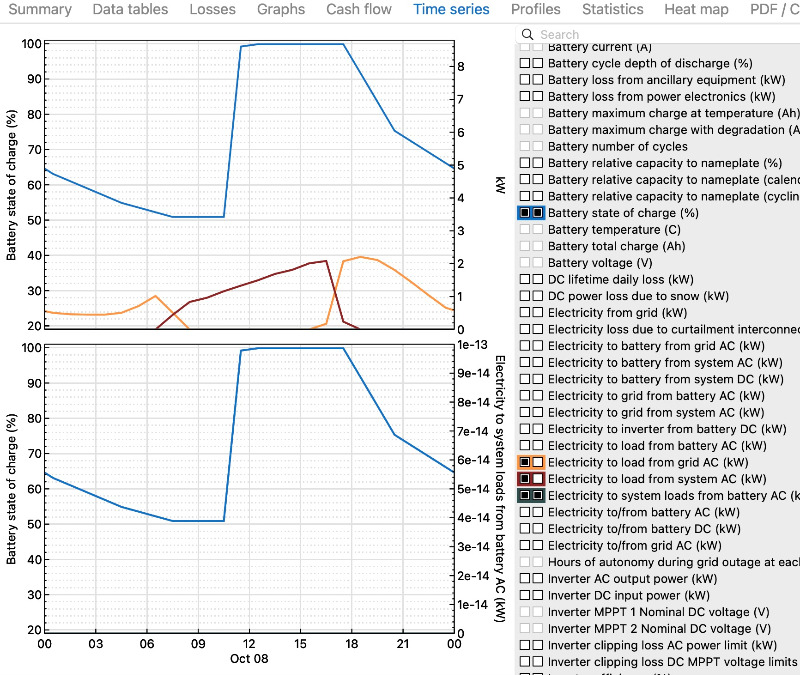The width and height of the screenshot is (800, 675).
Task: Enable left checkbox for Battery cycle depth of discharge
Action: coord(525,63)
